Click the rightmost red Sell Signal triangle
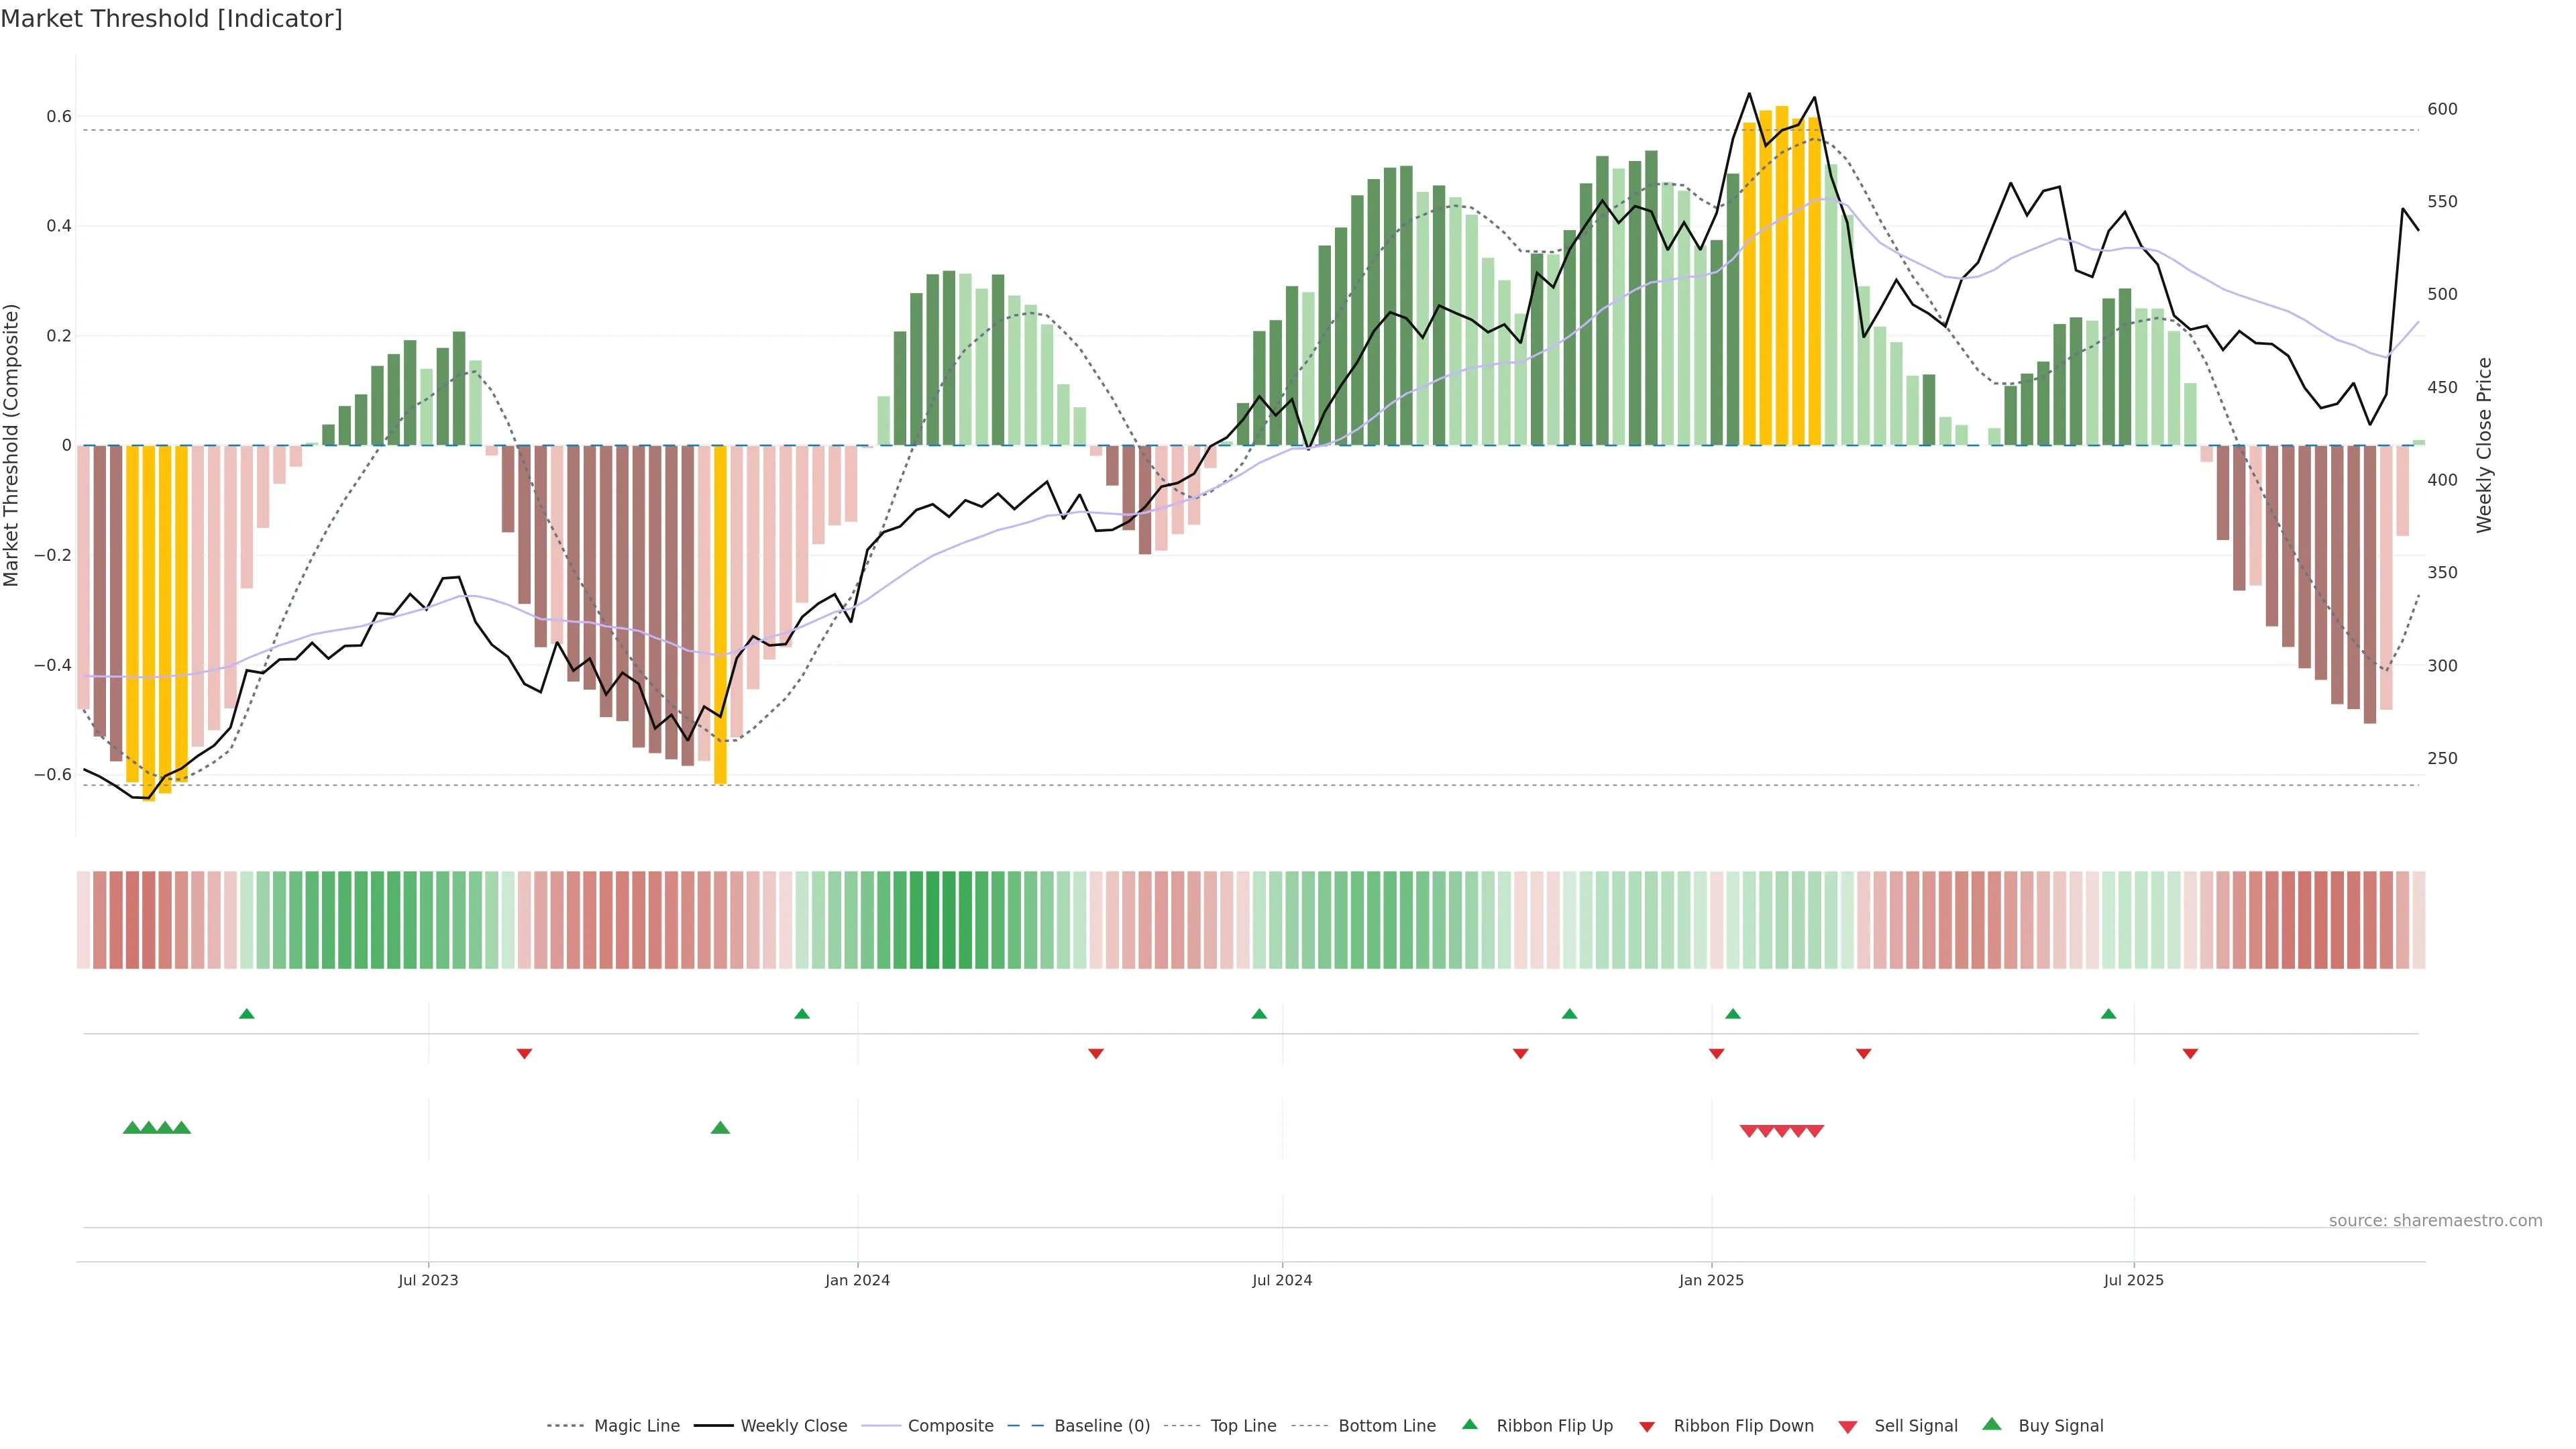2576x1449 pixels. [x=1815, y=1131]
